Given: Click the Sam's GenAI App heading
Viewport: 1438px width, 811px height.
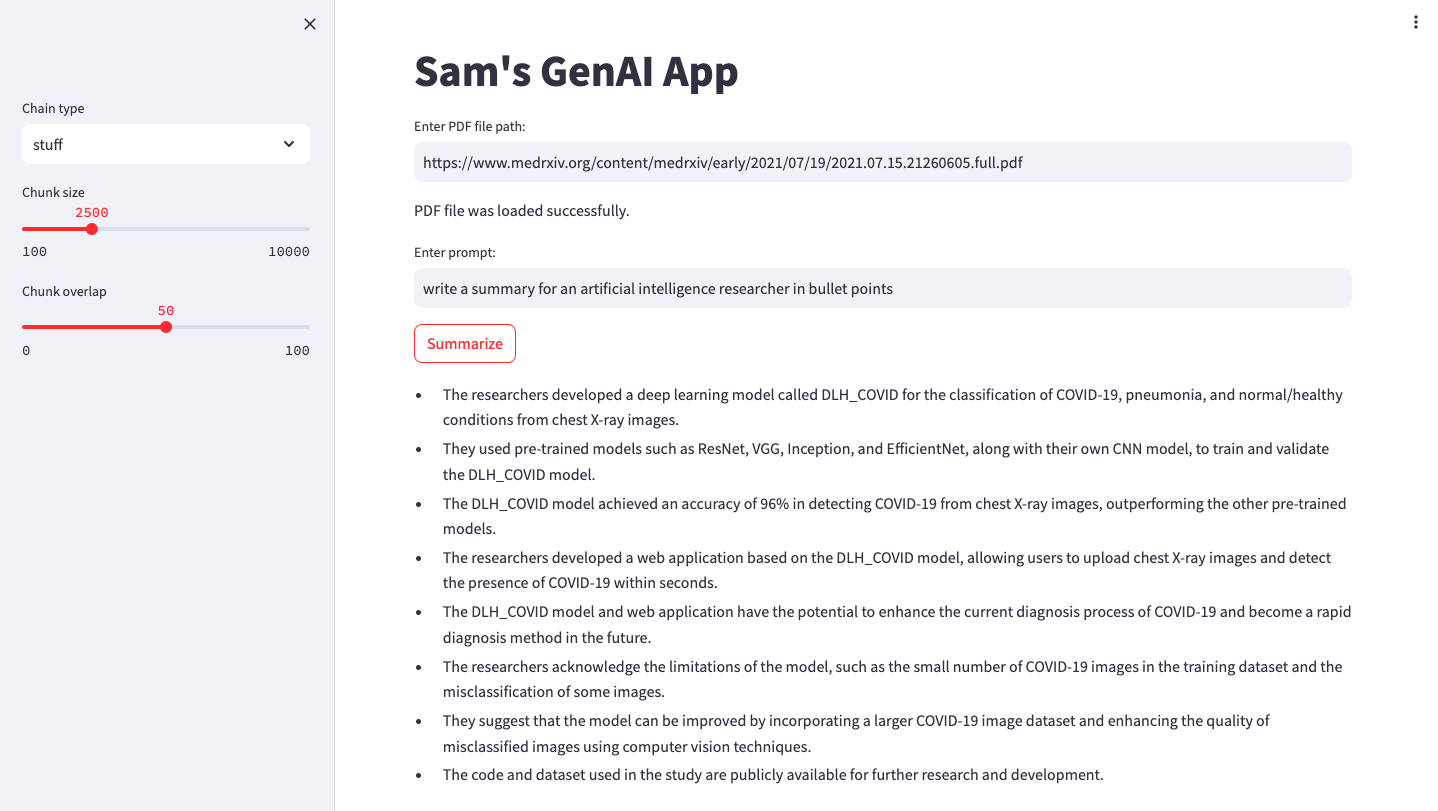Looking at the screenshot, I should click(x=576, y=71).
